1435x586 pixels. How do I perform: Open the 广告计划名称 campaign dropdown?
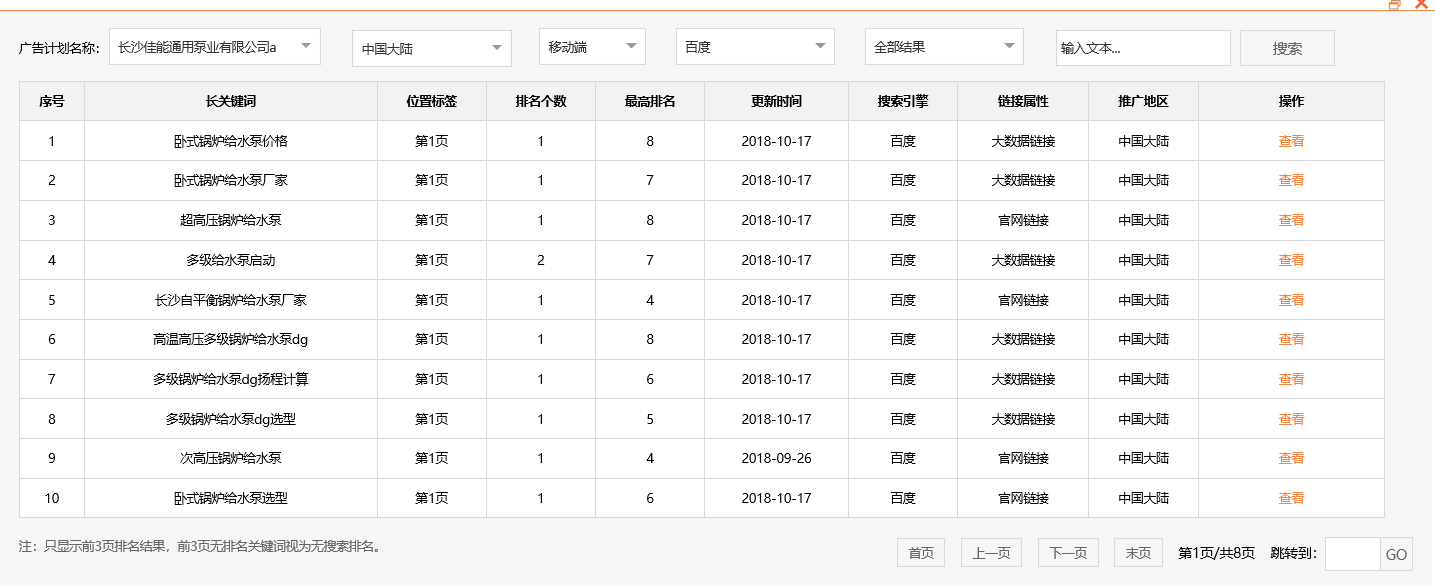tap(214, 47)
